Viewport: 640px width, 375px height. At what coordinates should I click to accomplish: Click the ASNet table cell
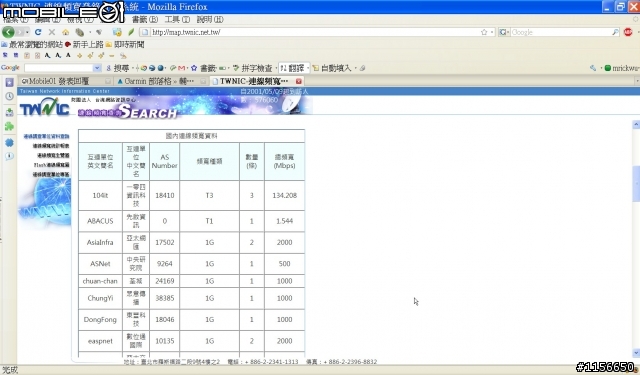100,264
